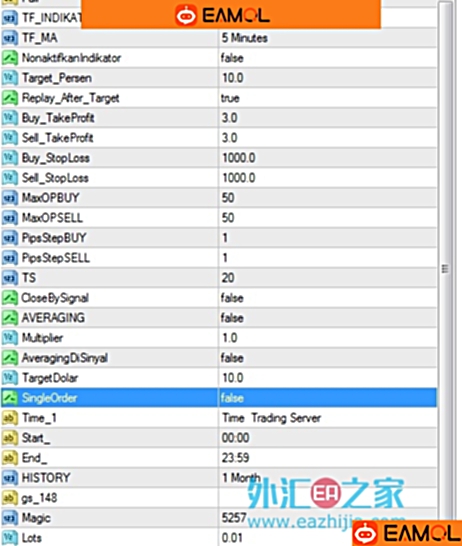The height and width of the screenshot is (546, 462).
Task: Toggle the SingleOrder false value
Action: (x=328, y=398)
